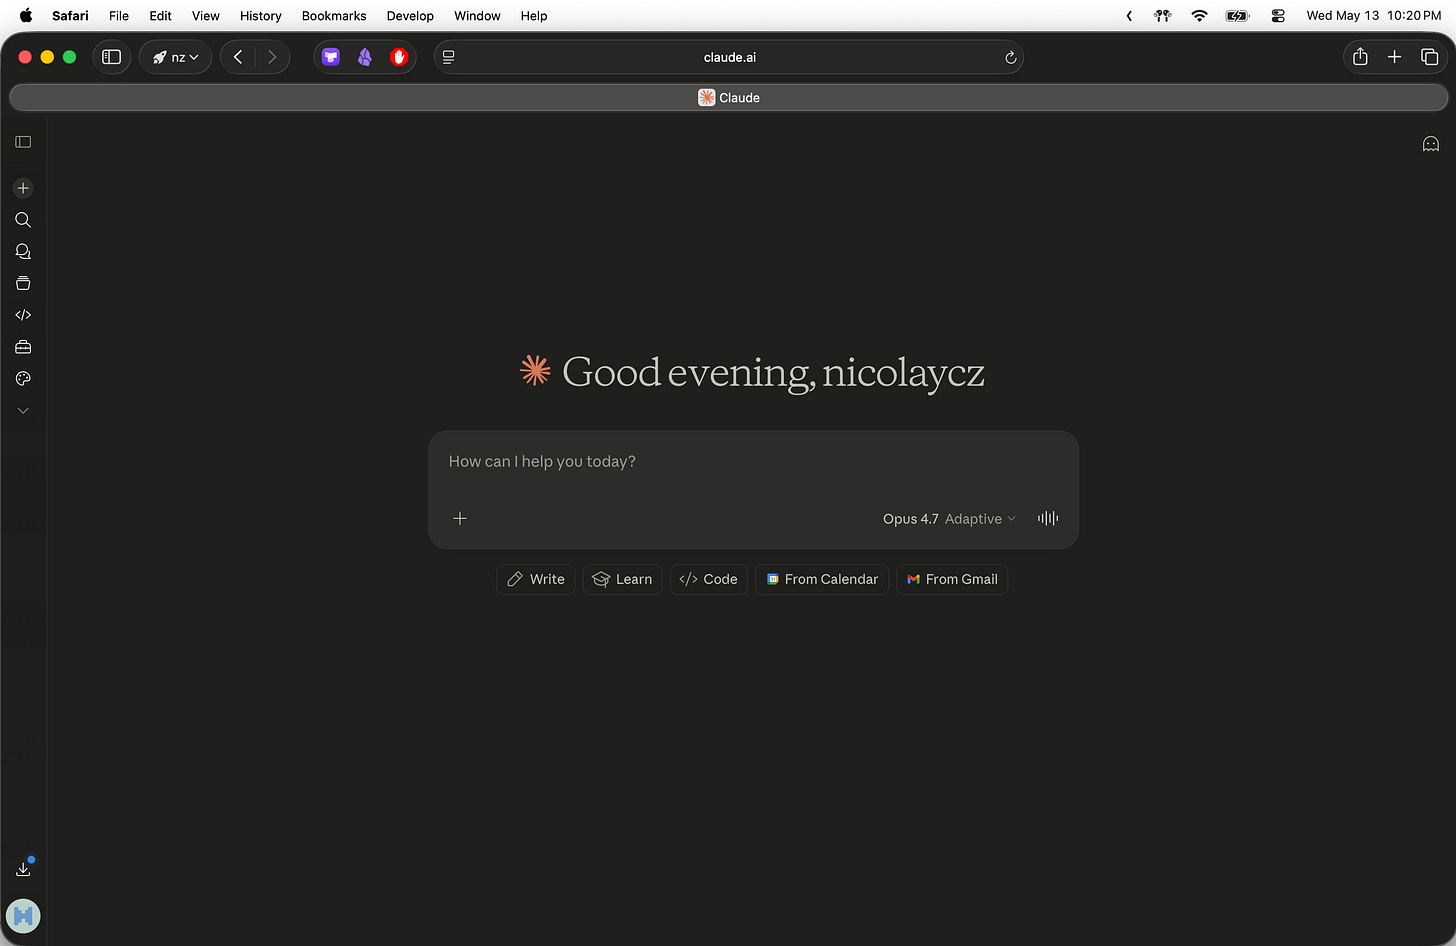Click the first purple extension icon in toolbar
The image size is (1456, 946).
point(331,57)
